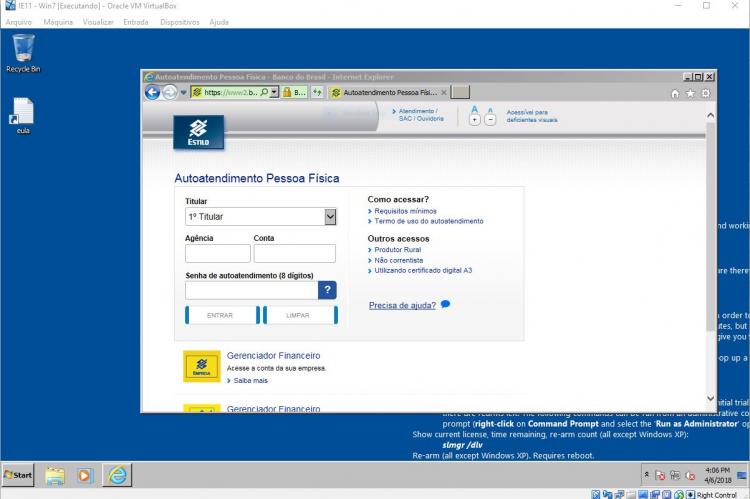Click the ENTRAR button
The width and height of the screenshot is (750, 499).
click(222, 315)
